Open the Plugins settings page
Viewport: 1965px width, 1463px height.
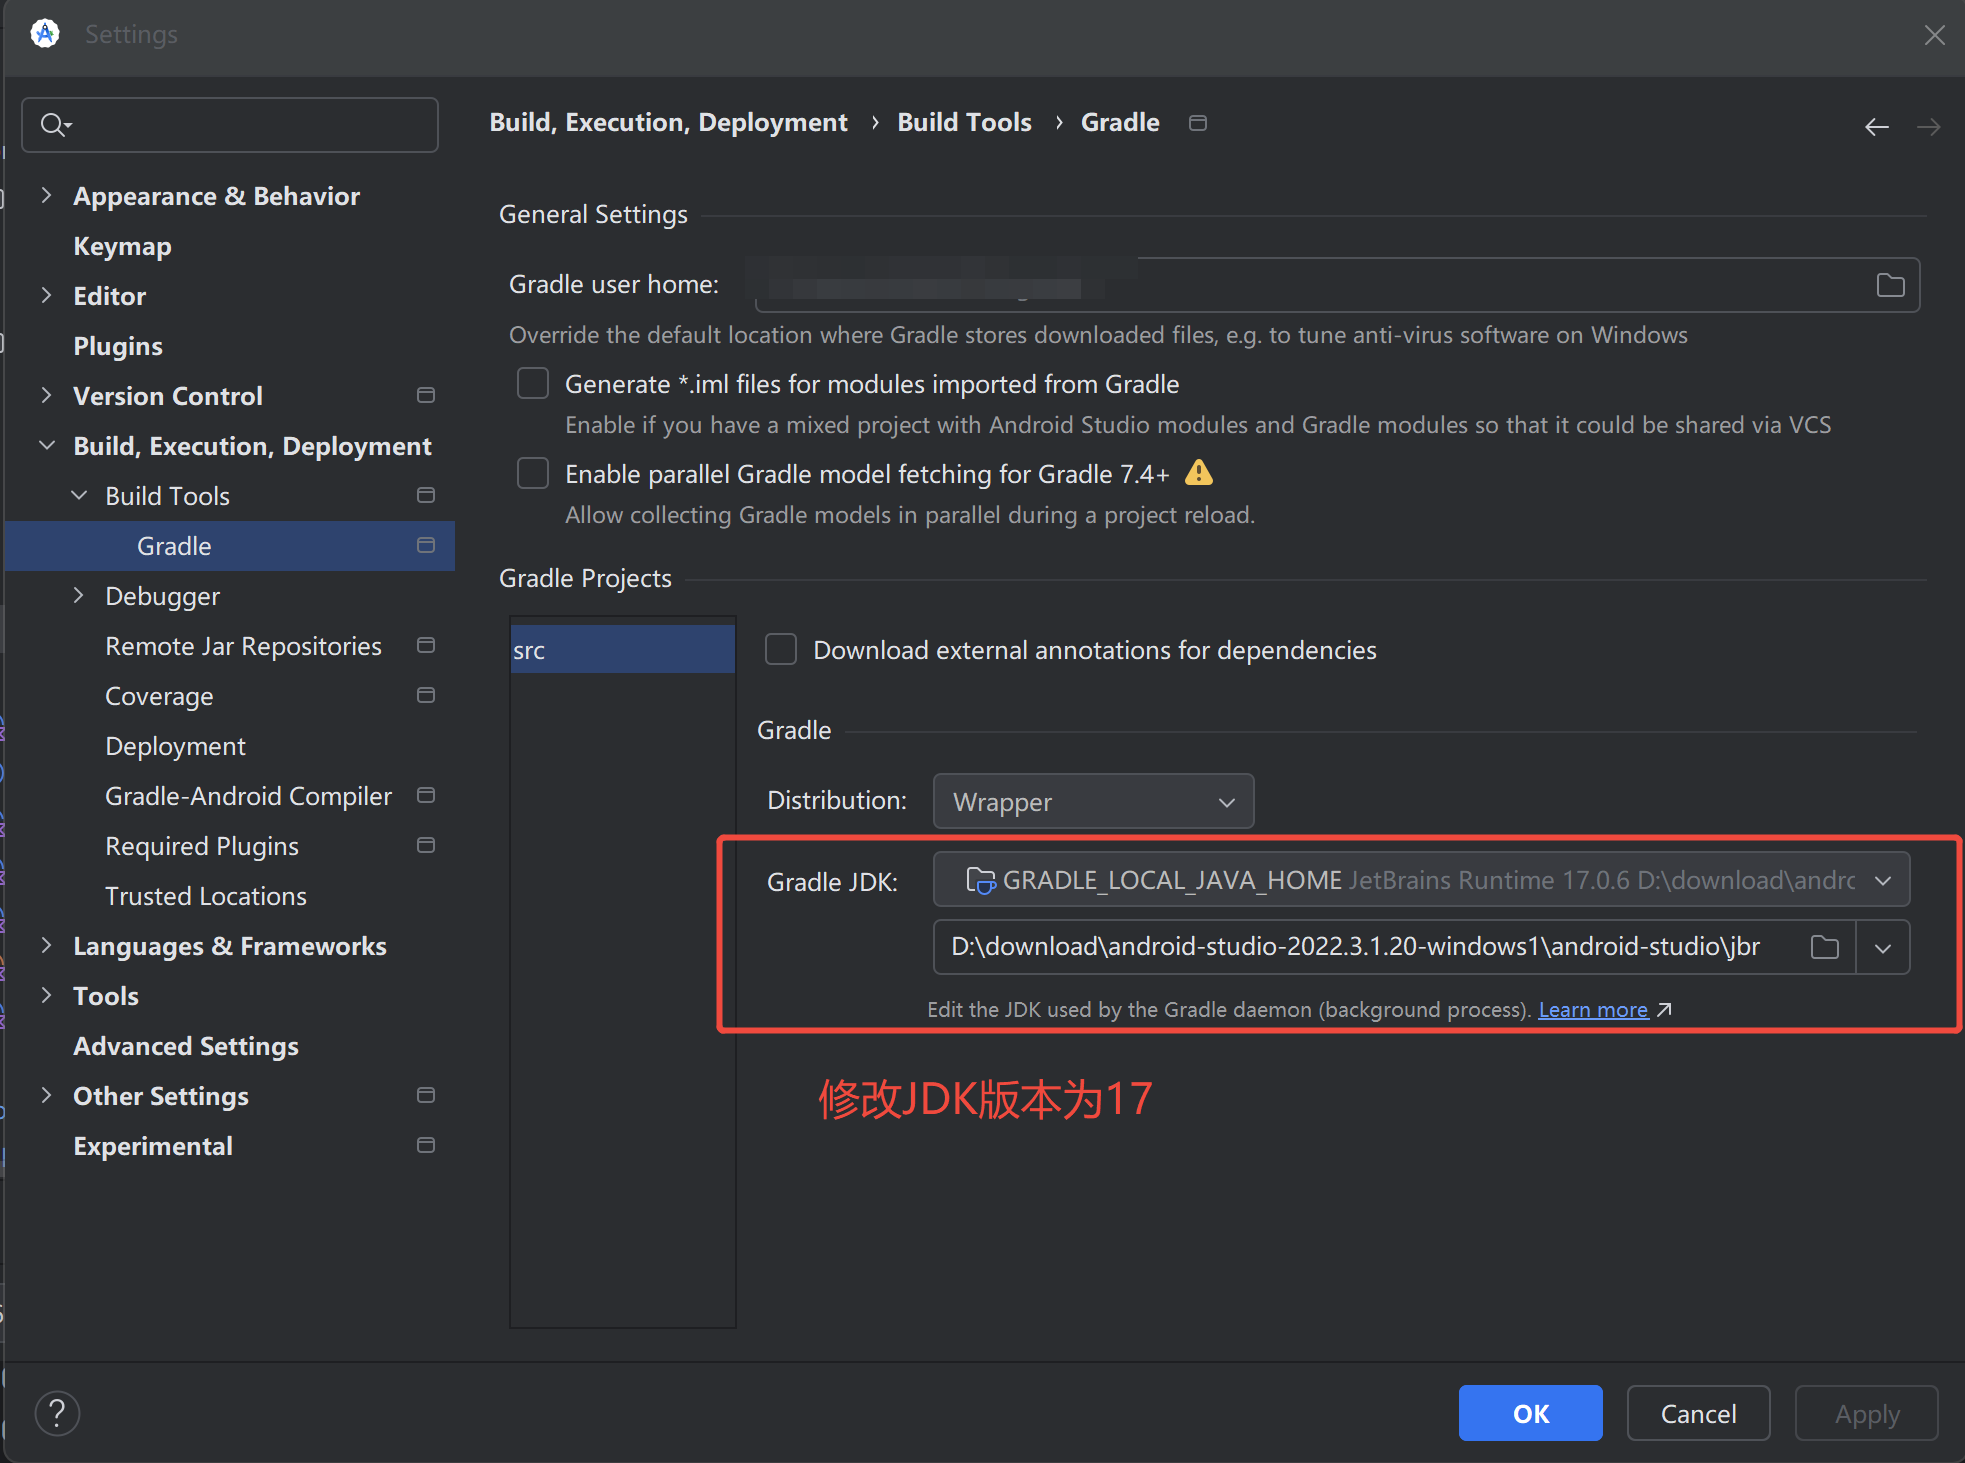118,346
